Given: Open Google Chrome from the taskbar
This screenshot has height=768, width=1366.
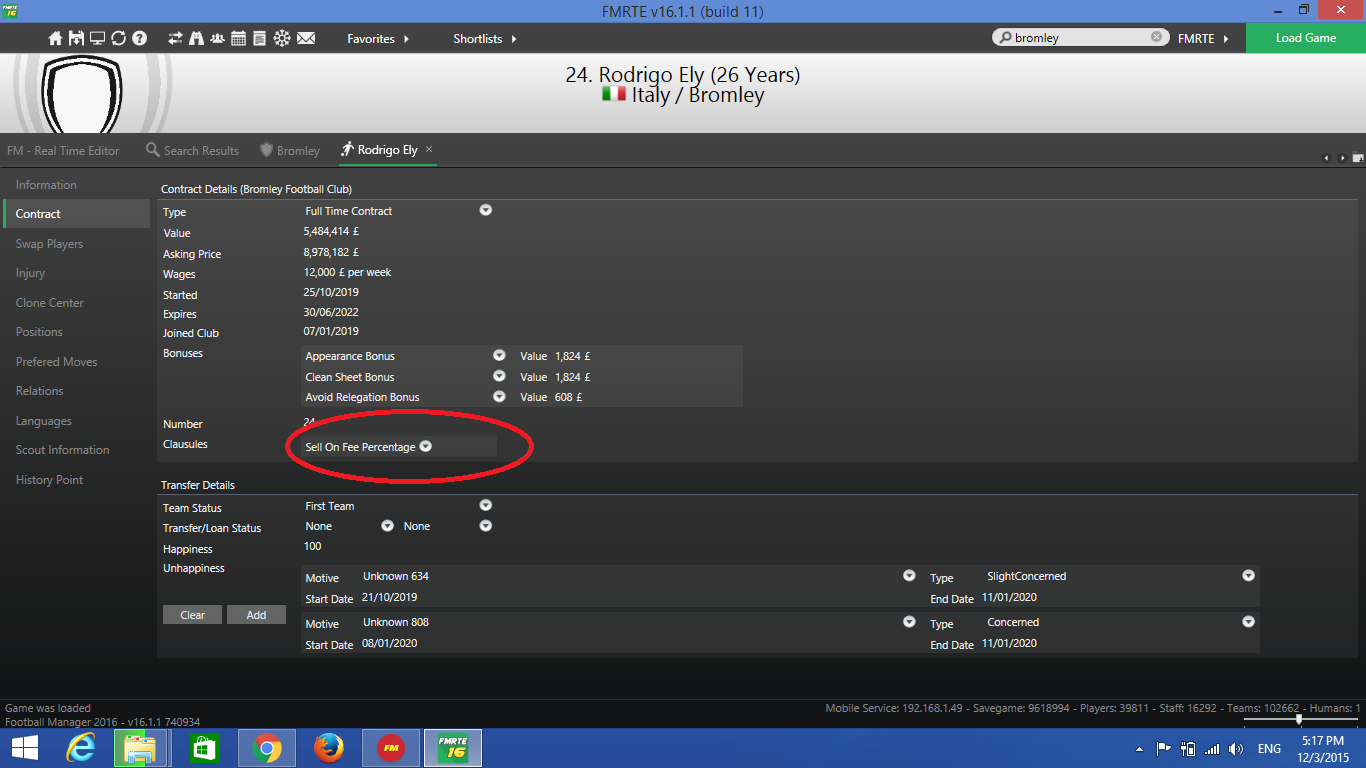Looking at the screenshot, I should [267, 748].
